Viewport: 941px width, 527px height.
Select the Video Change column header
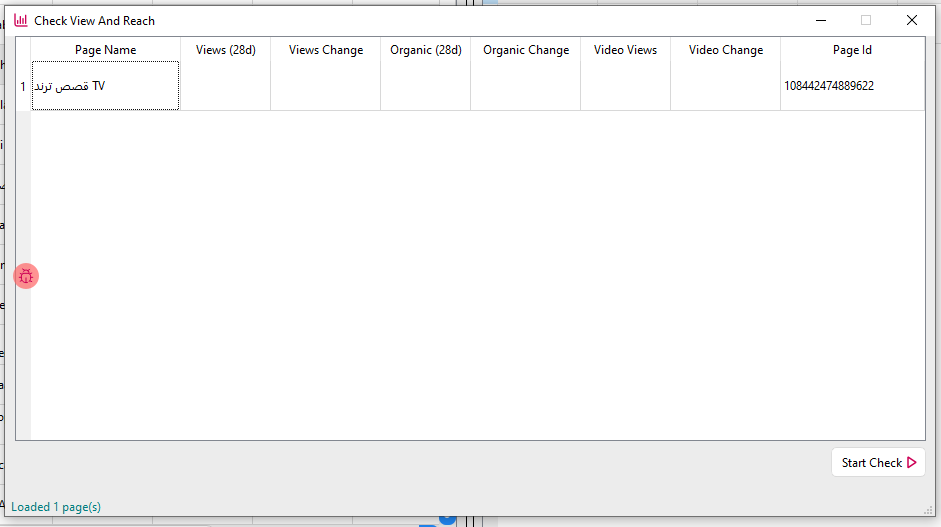(x=725, y=50)
